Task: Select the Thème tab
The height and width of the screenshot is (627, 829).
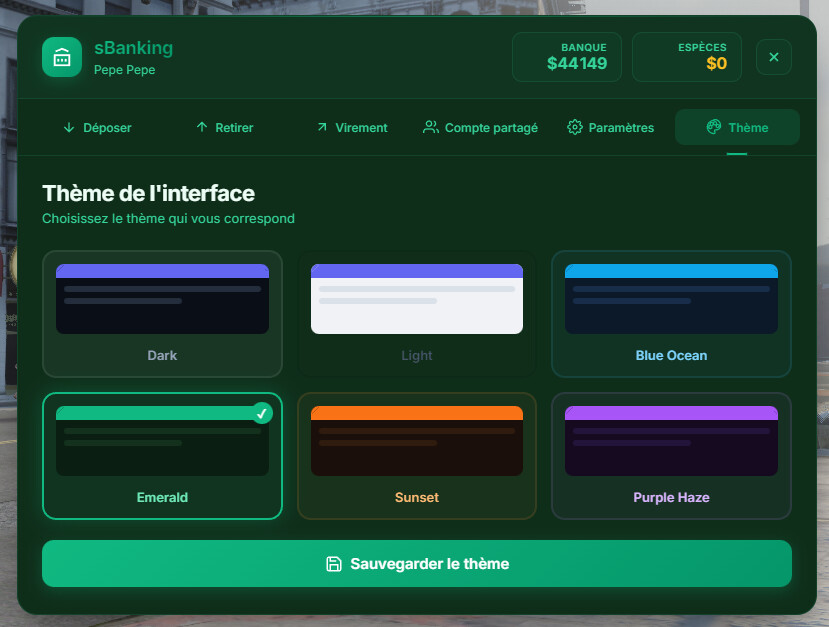Action: point(737,127)
